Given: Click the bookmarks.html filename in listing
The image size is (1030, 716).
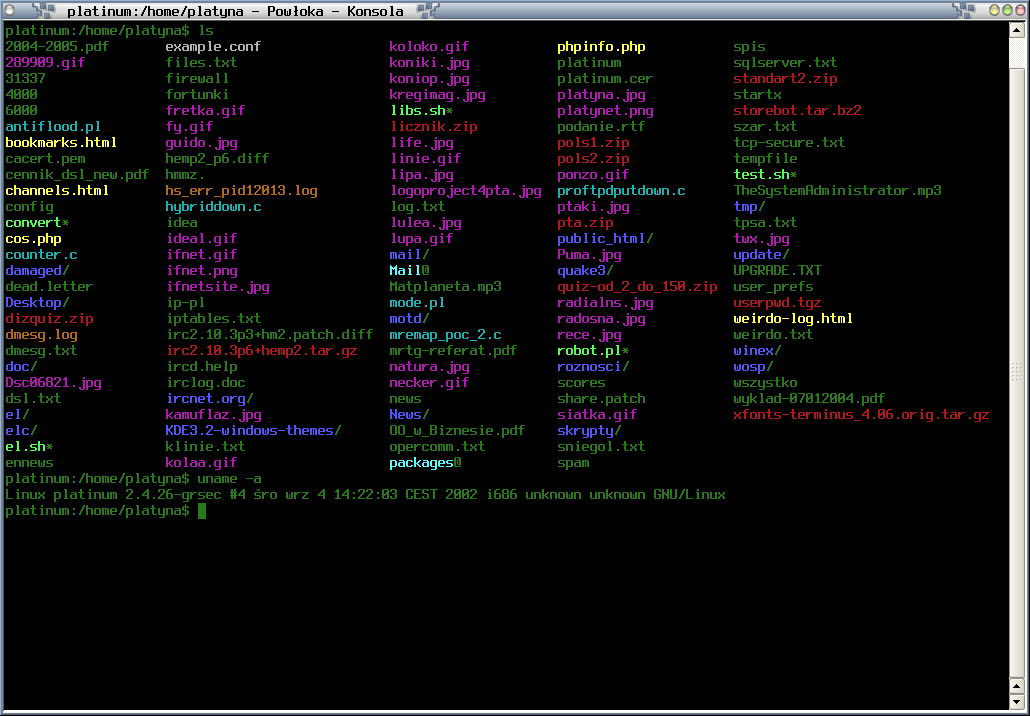Looking at the screenshot, I should pos(61,143).
